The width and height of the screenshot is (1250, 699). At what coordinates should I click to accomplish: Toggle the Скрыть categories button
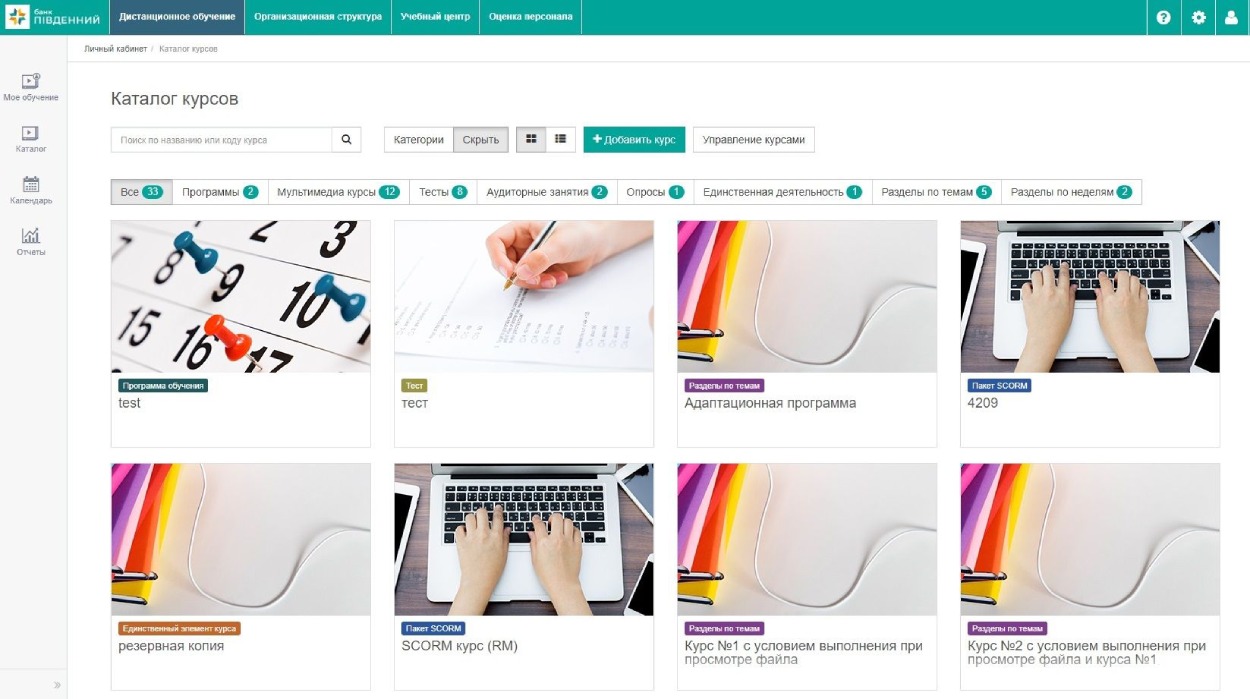tap(481, 140)
